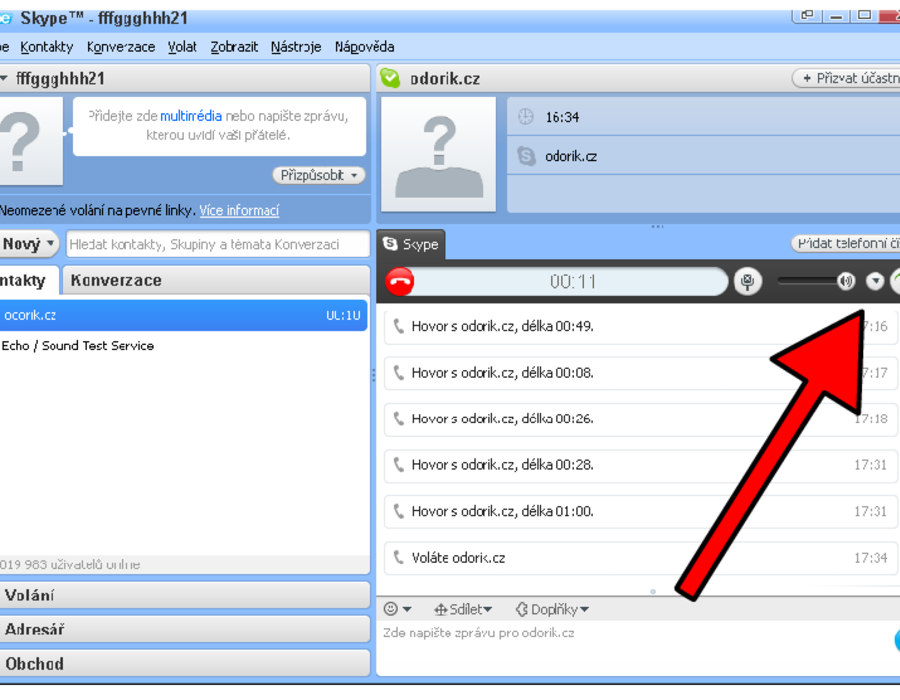The width and height of the screenshot is (900, 700).
Task: Expand the fffggghhh21 status dropdown
Action: [5, 78]
